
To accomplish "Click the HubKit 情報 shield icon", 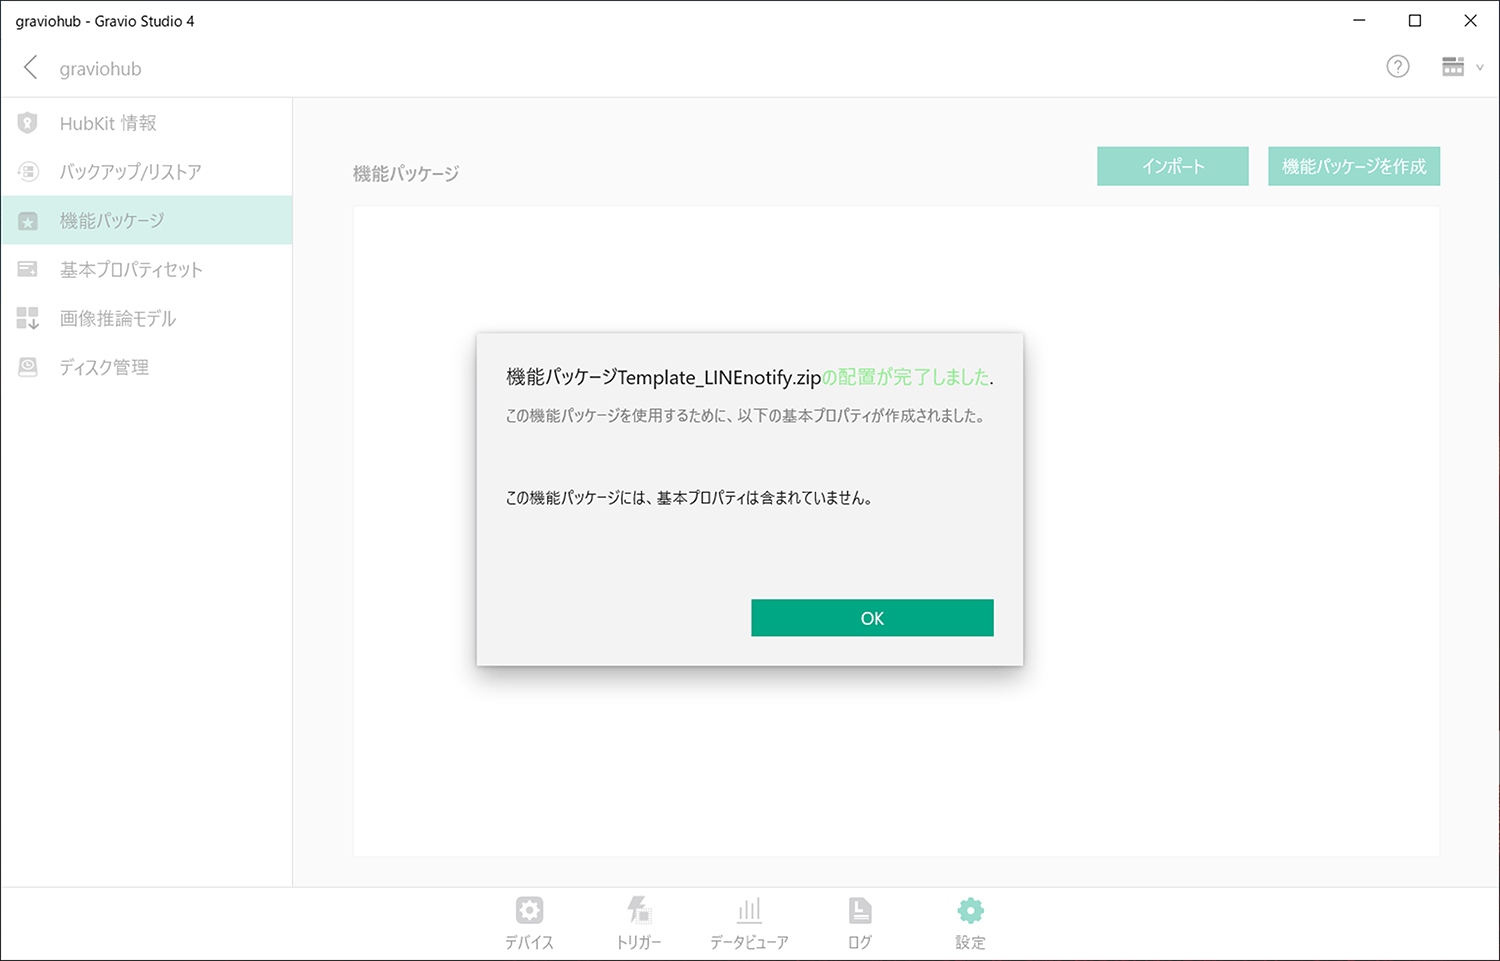I will click(28, 123).
